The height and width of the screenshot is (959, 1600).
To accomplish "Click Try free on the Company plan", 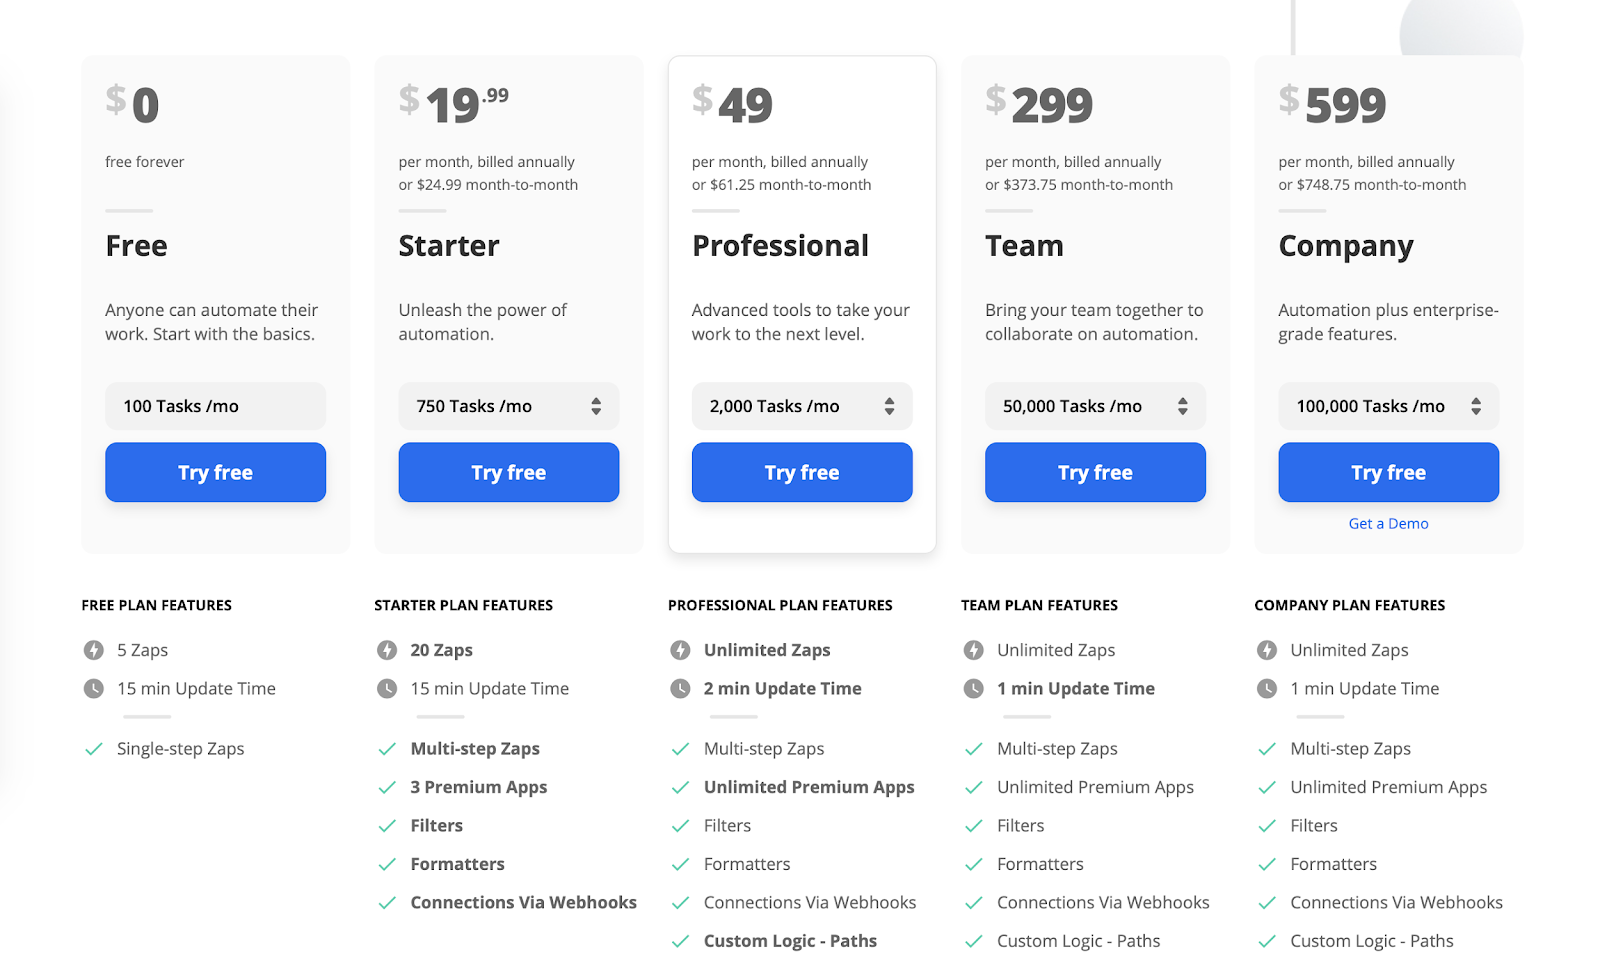I will coord(1389,472).
